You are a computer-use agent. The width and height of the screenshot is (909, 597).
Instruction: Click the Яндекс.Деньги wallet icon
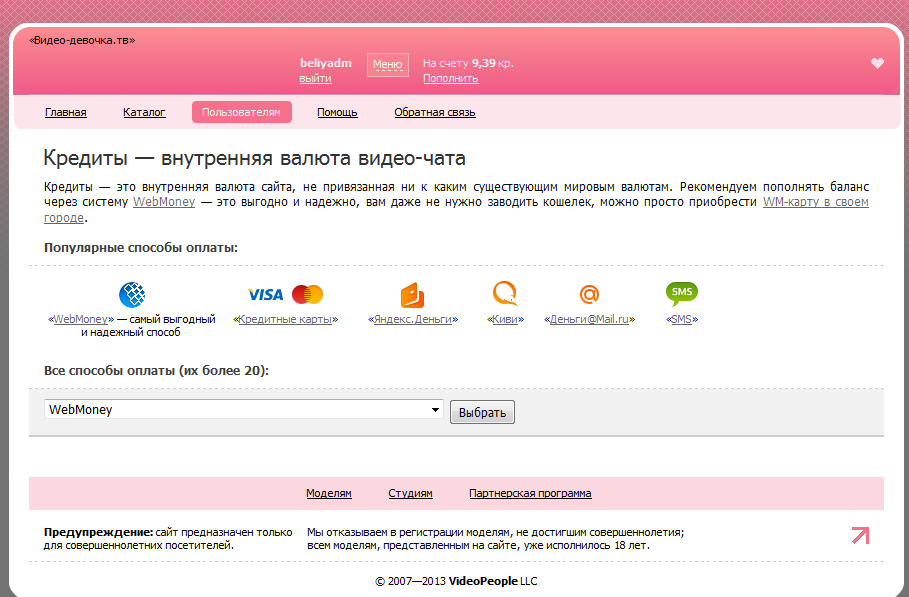(412, 295)
